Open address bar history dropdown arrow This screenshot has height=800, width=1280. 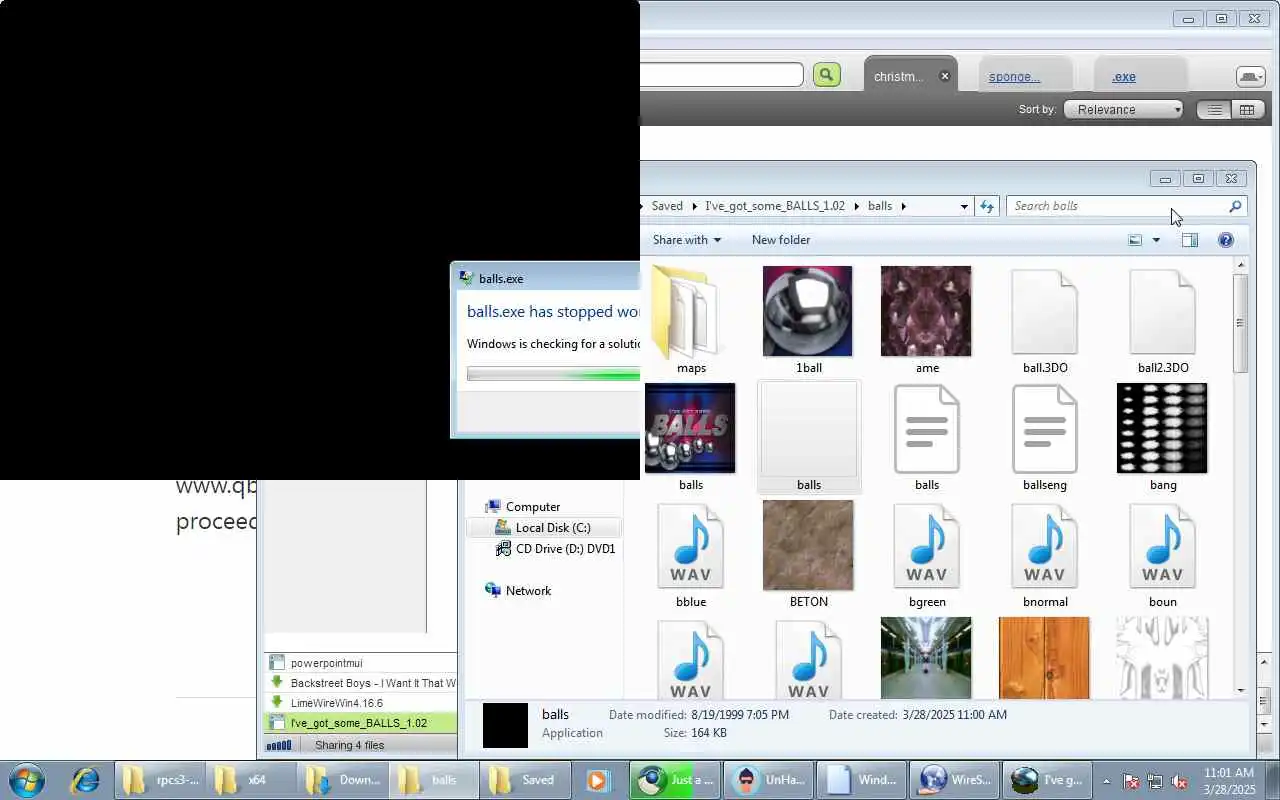964,206
